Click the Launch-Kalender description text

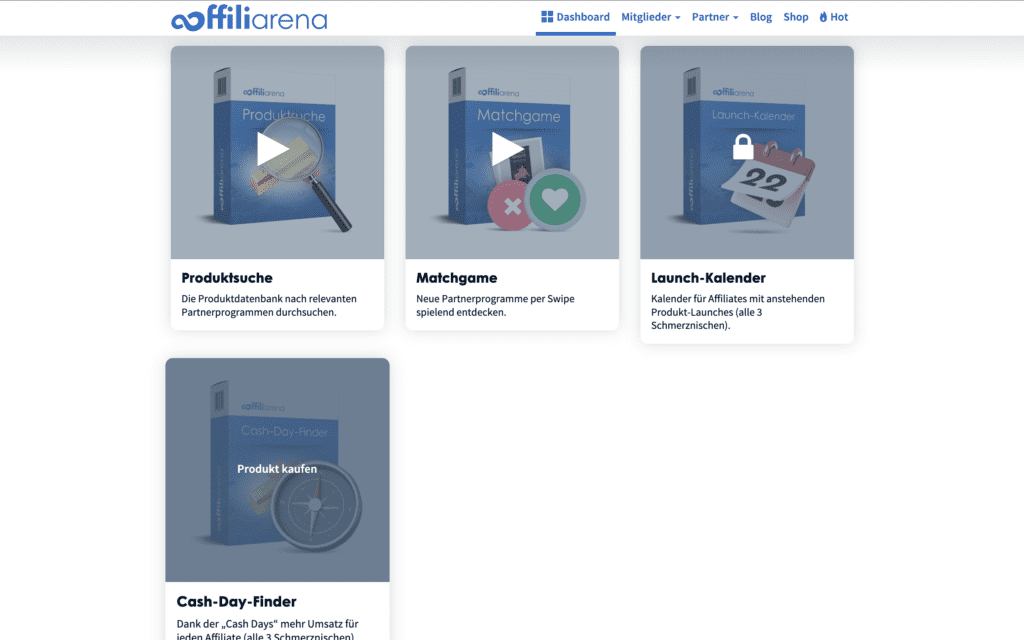click(738, 312)
